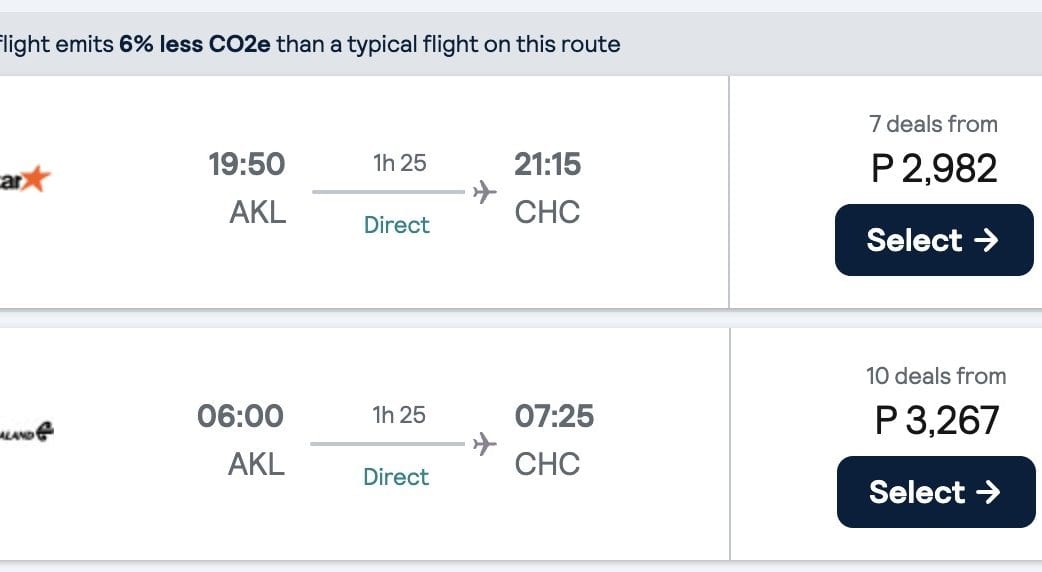Click the "10 deals from" text
1042x572 pixels.
click(936, 376)
